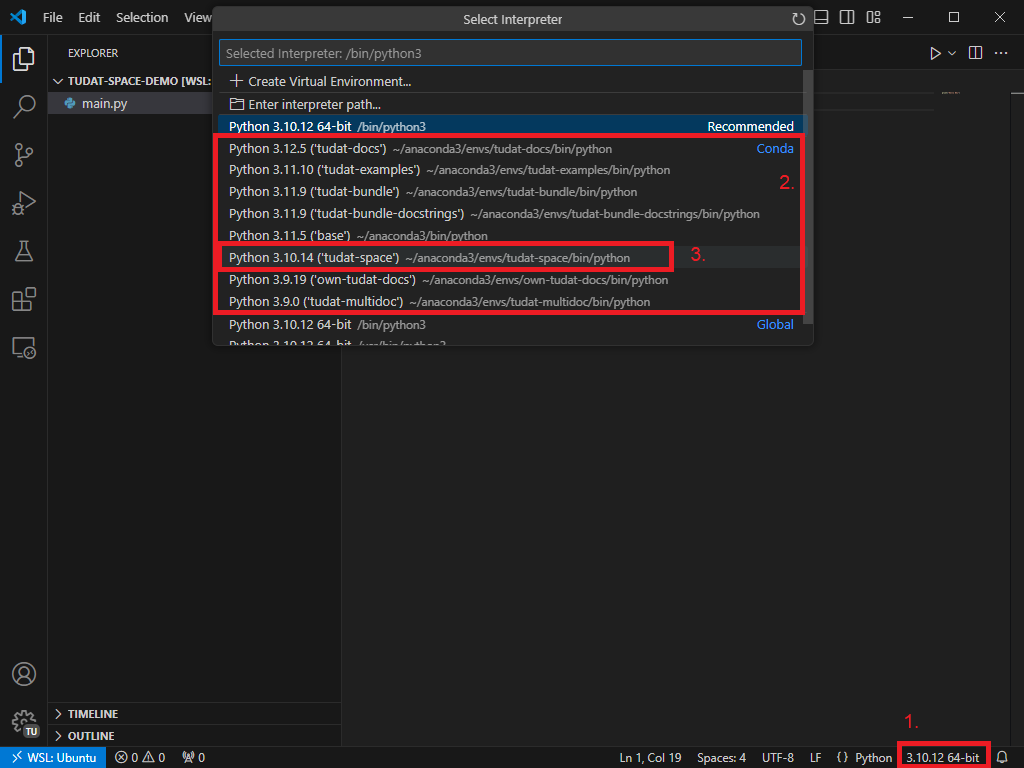This screenshot has height=768, width=1024.
Task: Change indentation via Spaces: 4
Action: coord(721,758)
